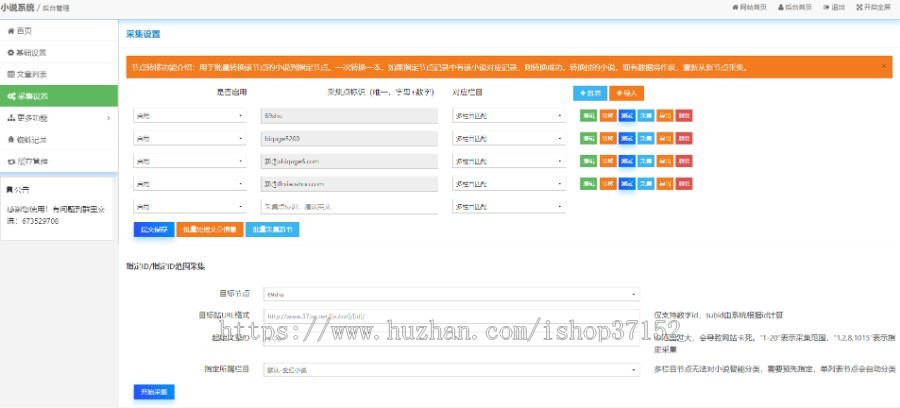Viewport: 900px width, 408px height.
Task: Open the 指定所属栏目 dropdown
Action: [451, 370]
